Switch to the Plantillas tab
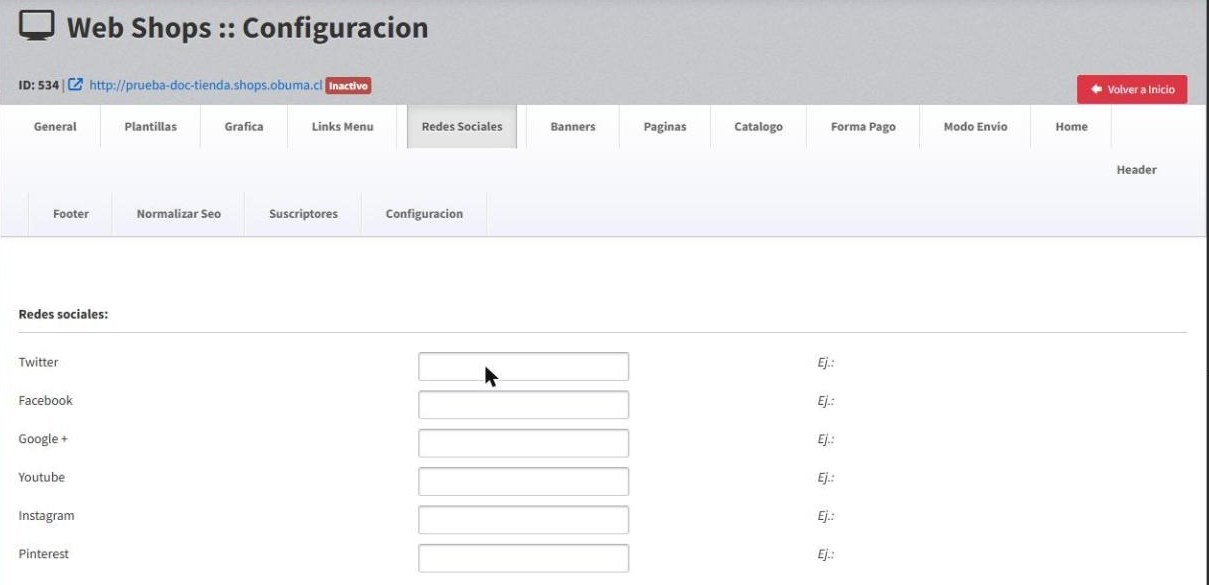1209x585 pixels. coord(150,127)
